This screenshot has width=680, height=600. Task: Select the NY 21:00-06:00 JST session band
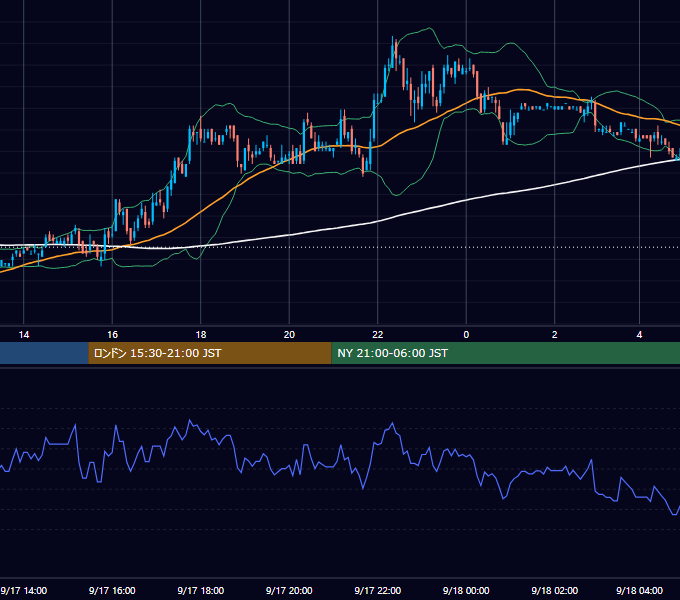505,353
